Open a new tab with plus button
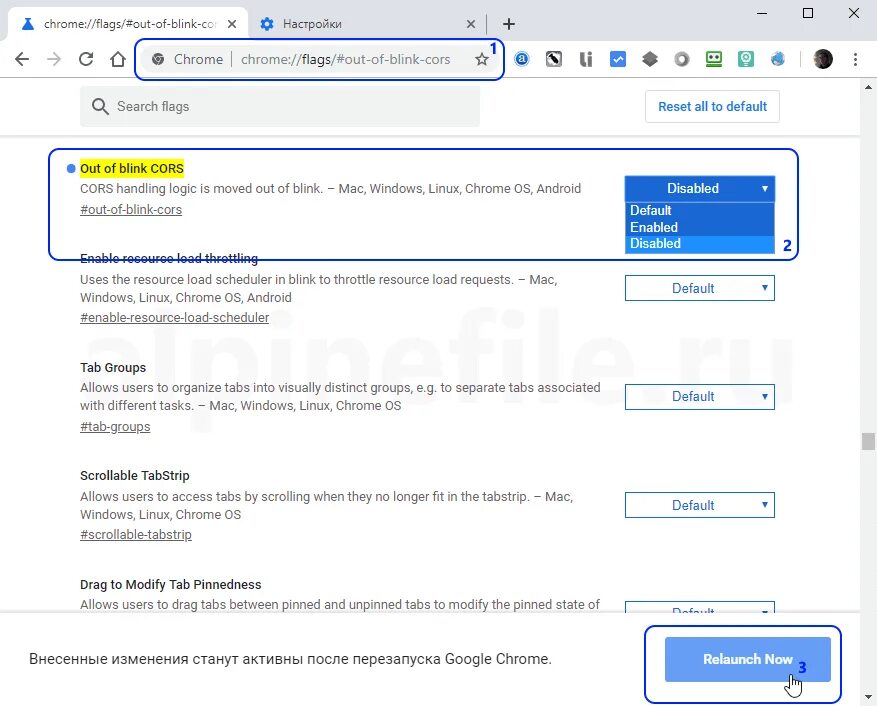 508,24
